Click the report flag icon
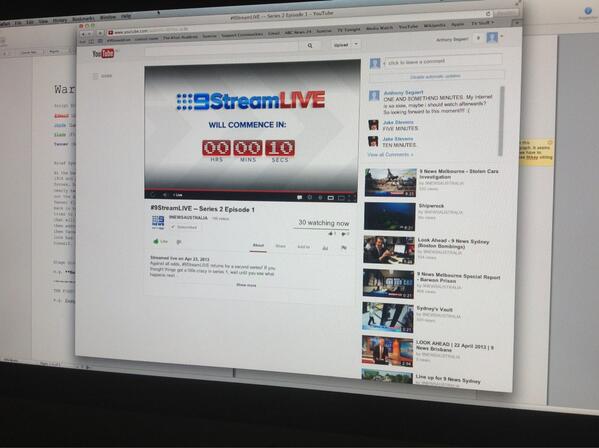The image size is (599, 448). [343, 248]
